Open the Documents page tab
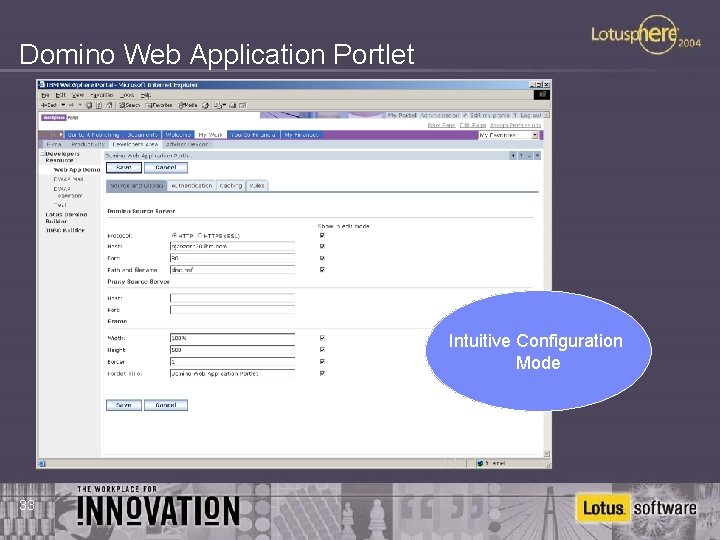 pyautogui.click(x=142, y=135)
